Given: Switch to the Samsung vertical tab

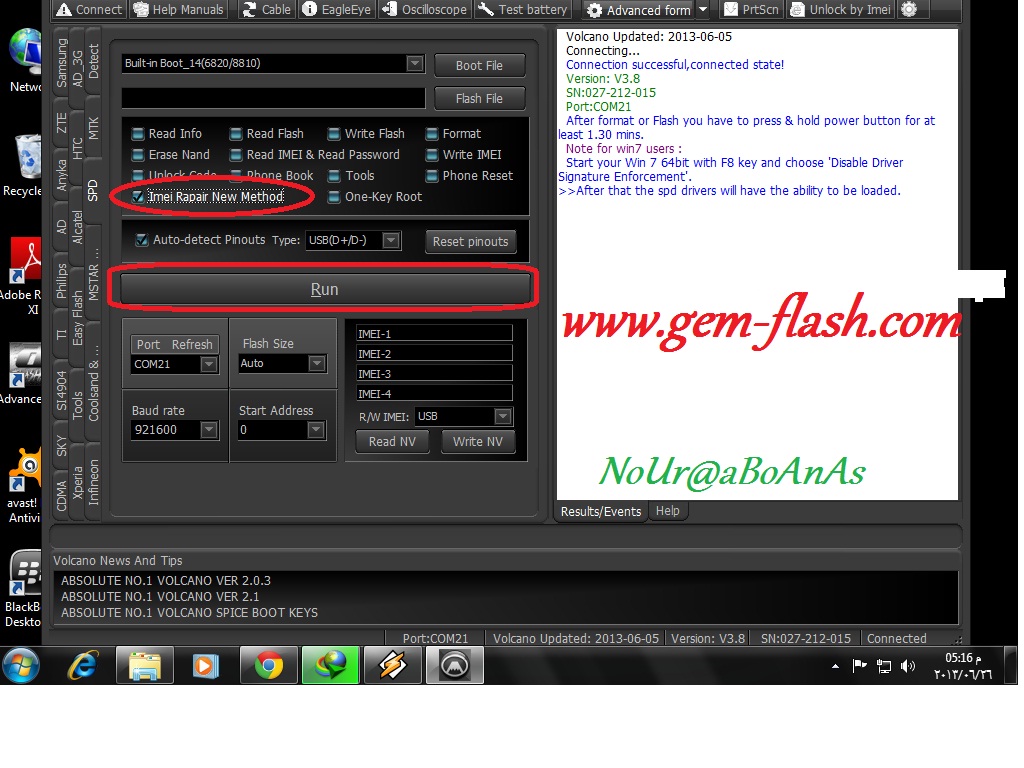Looking at the screenshot, I should [x=61, y=63].
